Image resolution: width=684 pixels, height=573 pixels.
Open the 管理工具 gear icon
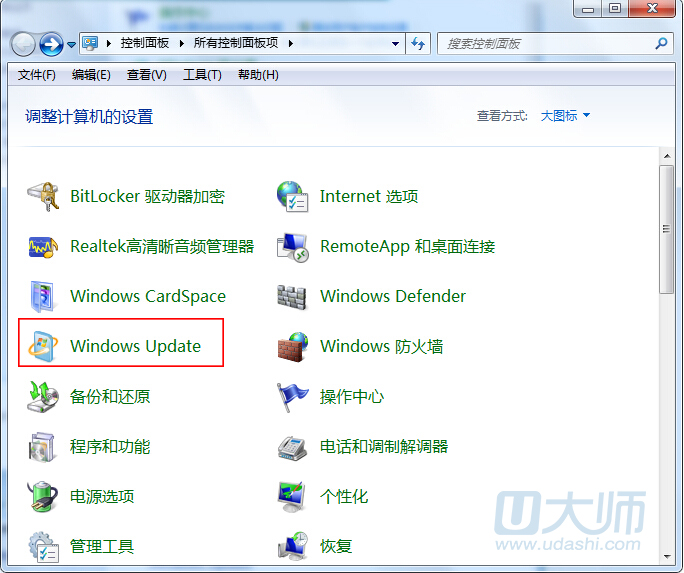(x=43, y=546)
